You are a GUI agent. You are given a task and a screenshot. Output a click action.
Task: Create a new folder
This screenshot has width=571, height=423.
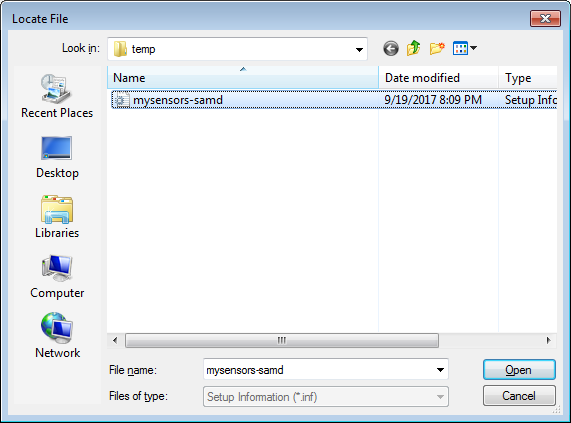437,48
